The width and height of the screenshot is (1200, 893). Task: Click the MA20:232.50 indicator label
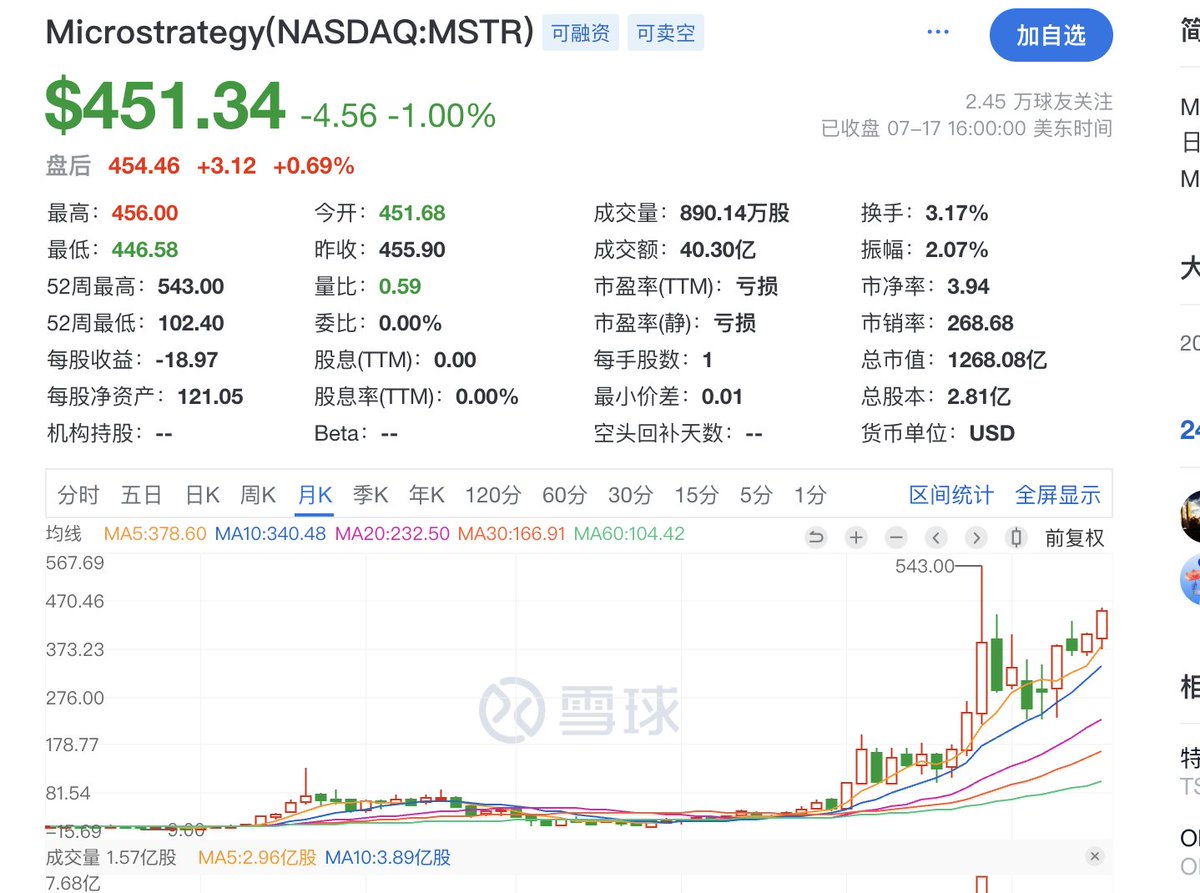point(392,534)
